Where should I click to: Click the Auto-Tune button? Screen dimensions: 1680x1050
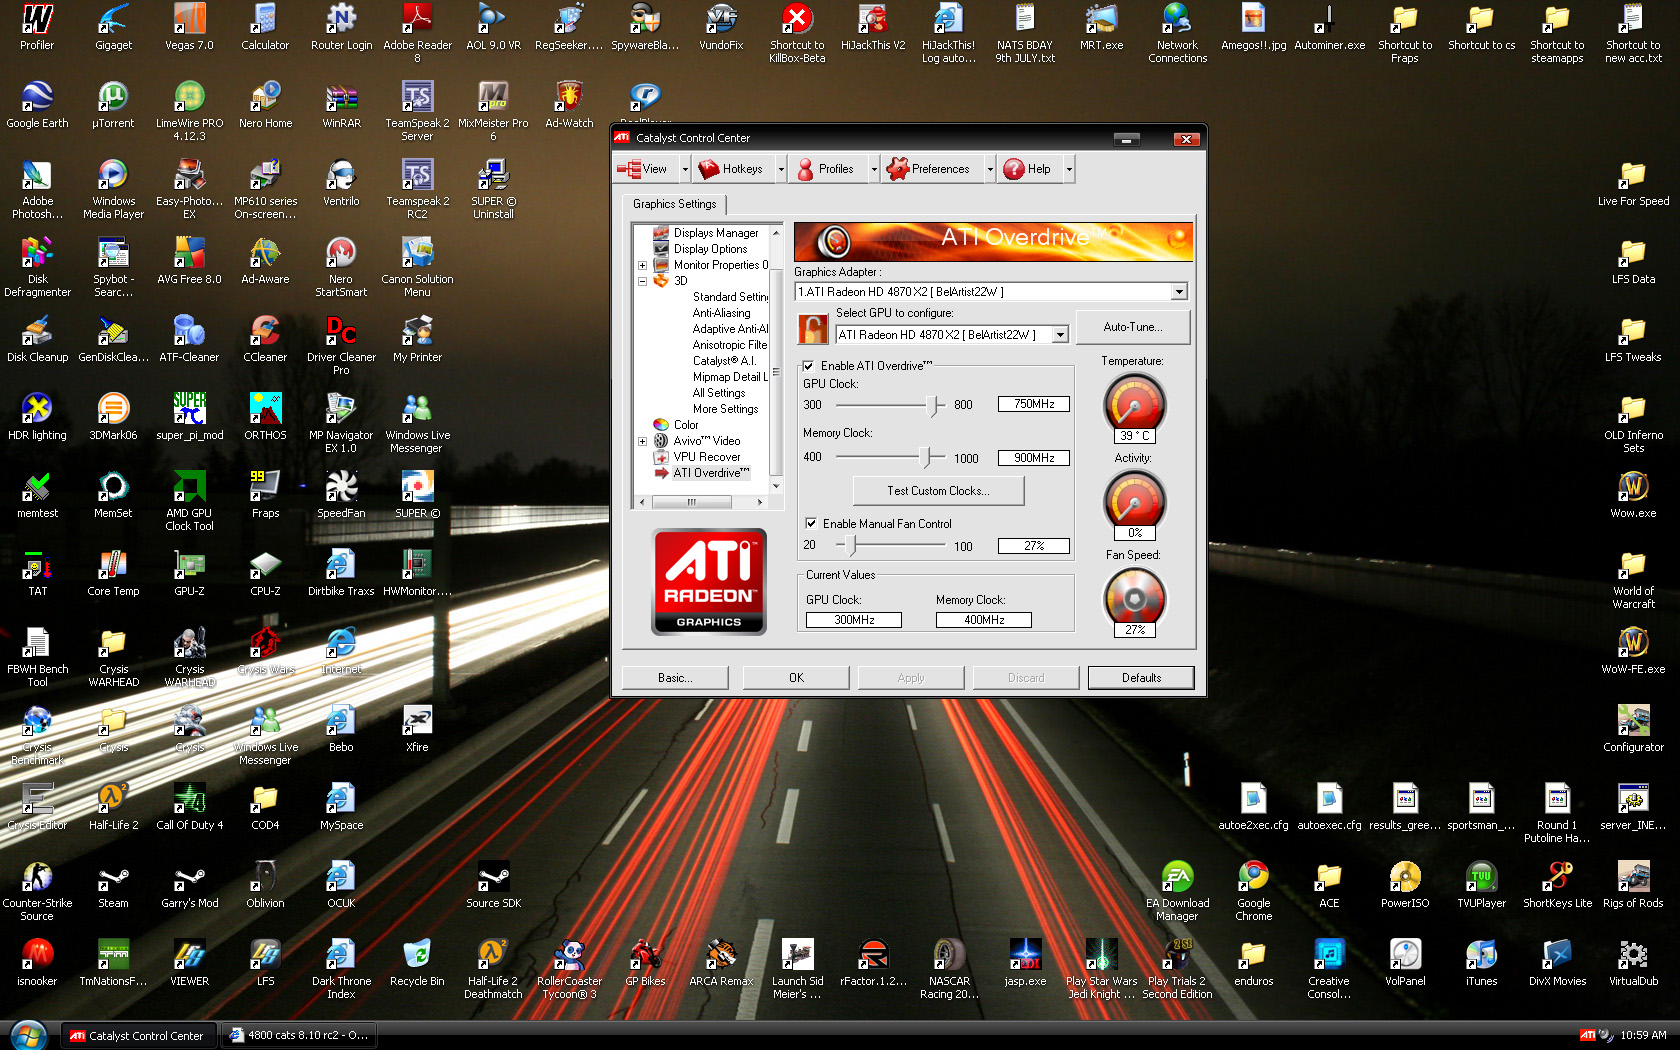point(1132,327)
